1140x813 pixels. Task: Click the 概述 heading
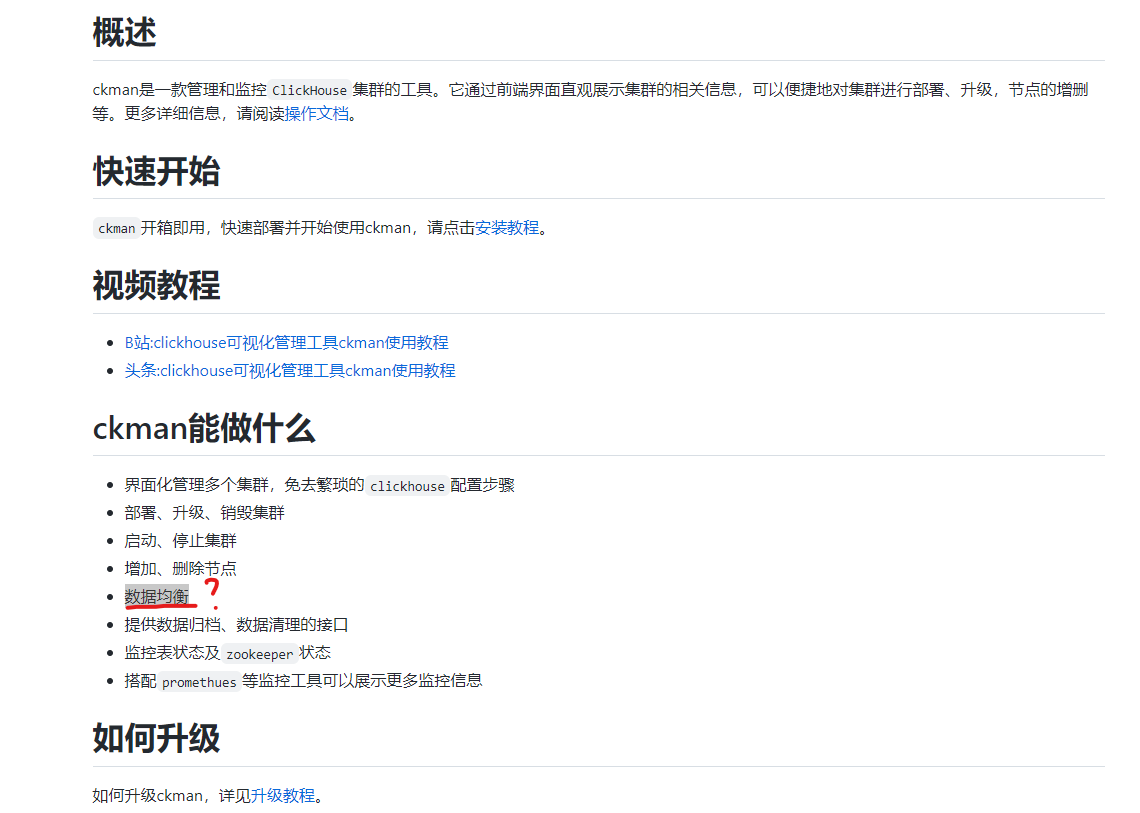[124, 33]
